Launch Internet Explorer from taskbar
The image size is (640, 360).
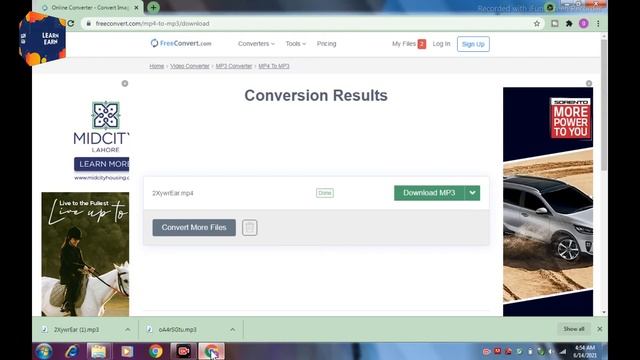tap(72, 351)
